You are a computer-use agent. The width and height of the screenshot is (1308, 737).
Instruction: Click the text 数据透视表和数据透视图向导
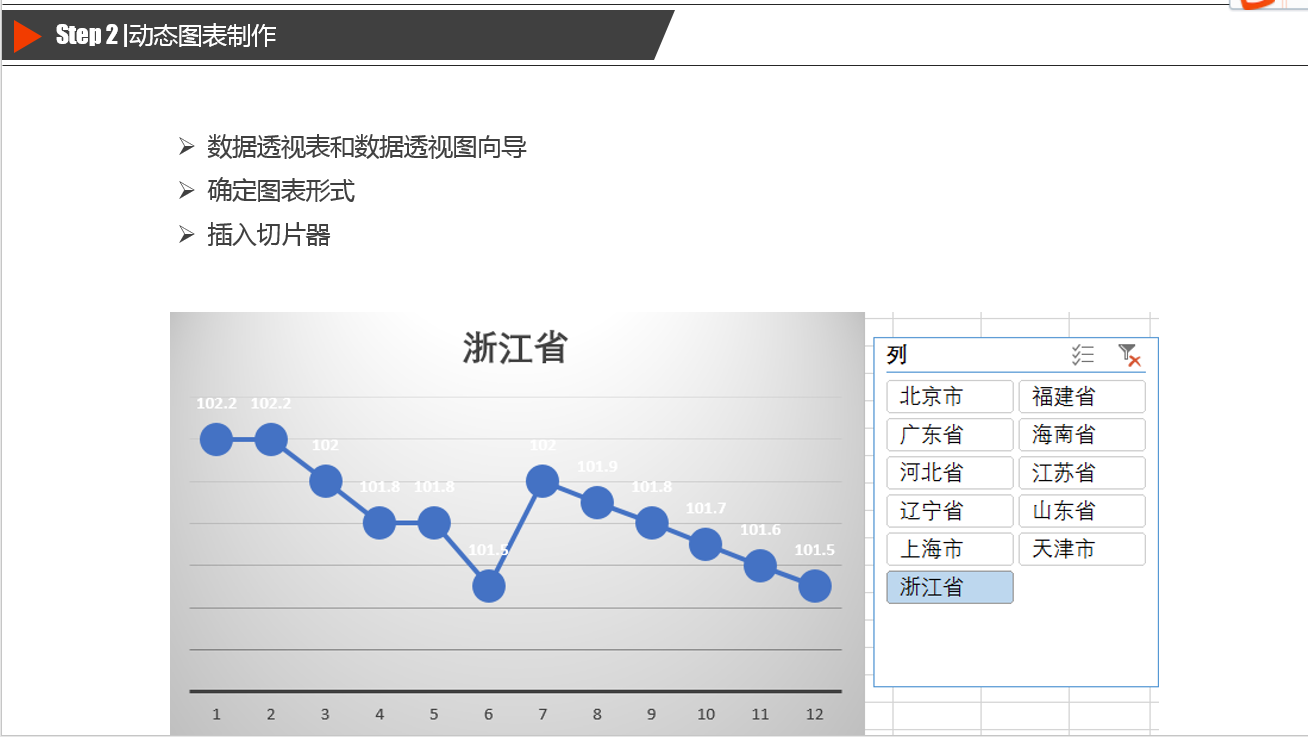[367, 147]
